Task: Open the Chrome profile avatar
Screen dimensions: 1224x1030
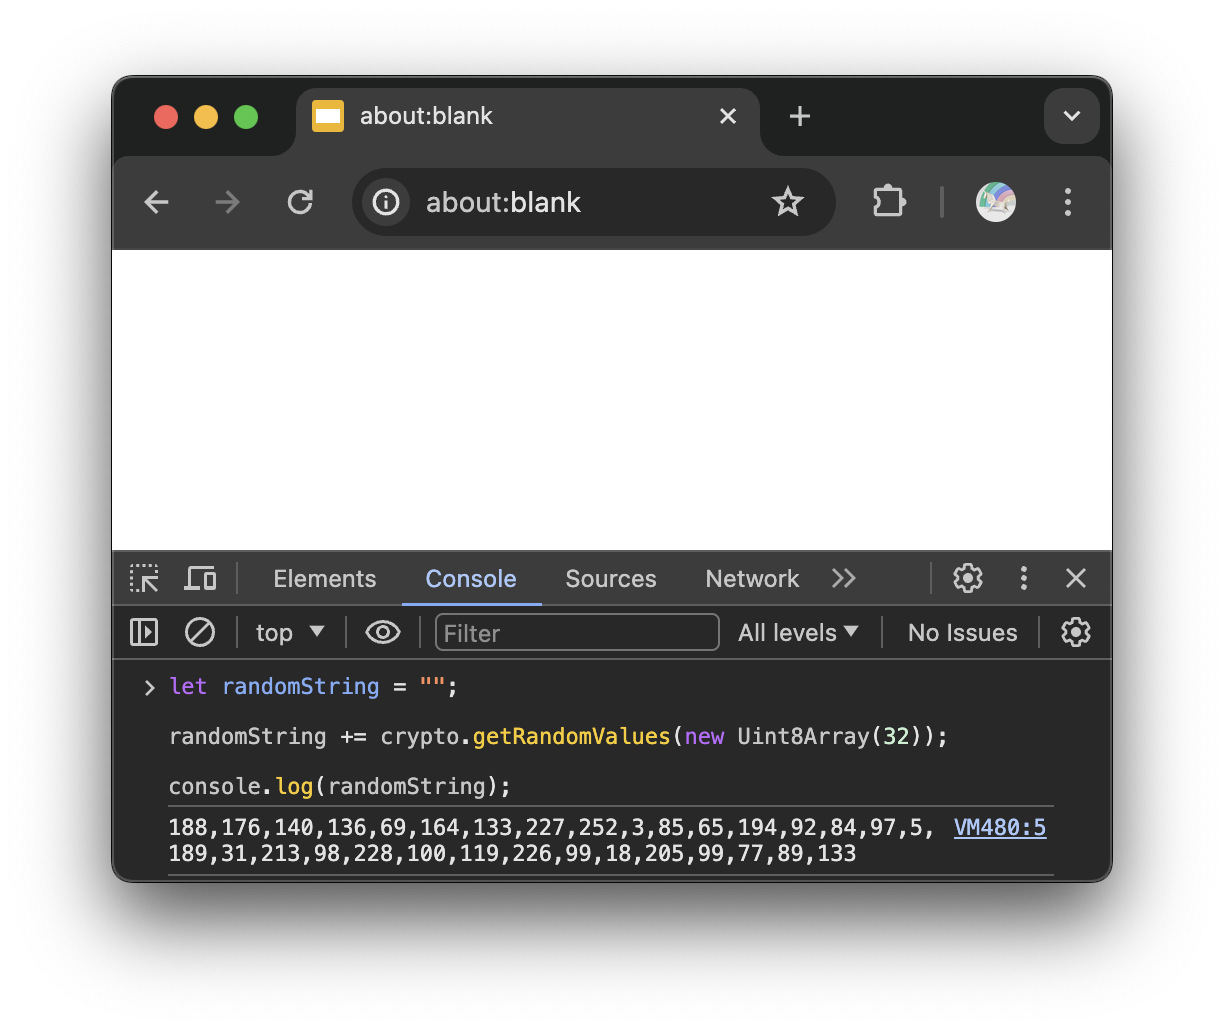Action: coord(996,202)
